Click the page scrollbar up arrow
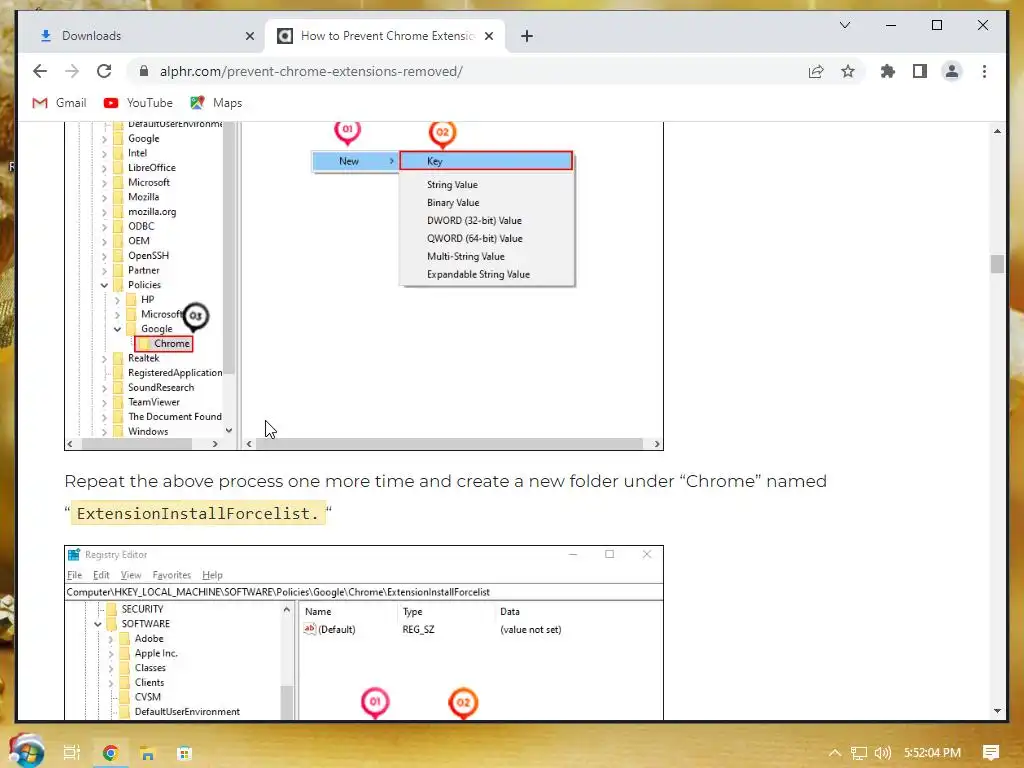The image size is (1024, 768). click(997, 131)
